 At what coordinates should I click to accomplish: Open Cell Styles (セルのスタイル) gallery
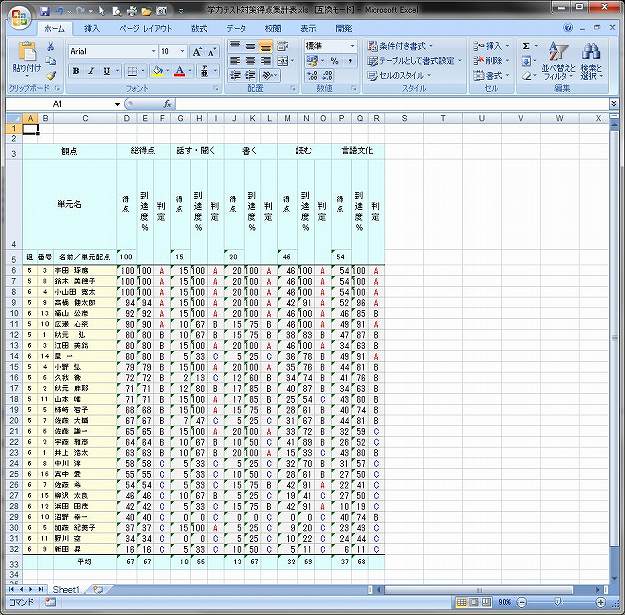(x=406, y=75)
